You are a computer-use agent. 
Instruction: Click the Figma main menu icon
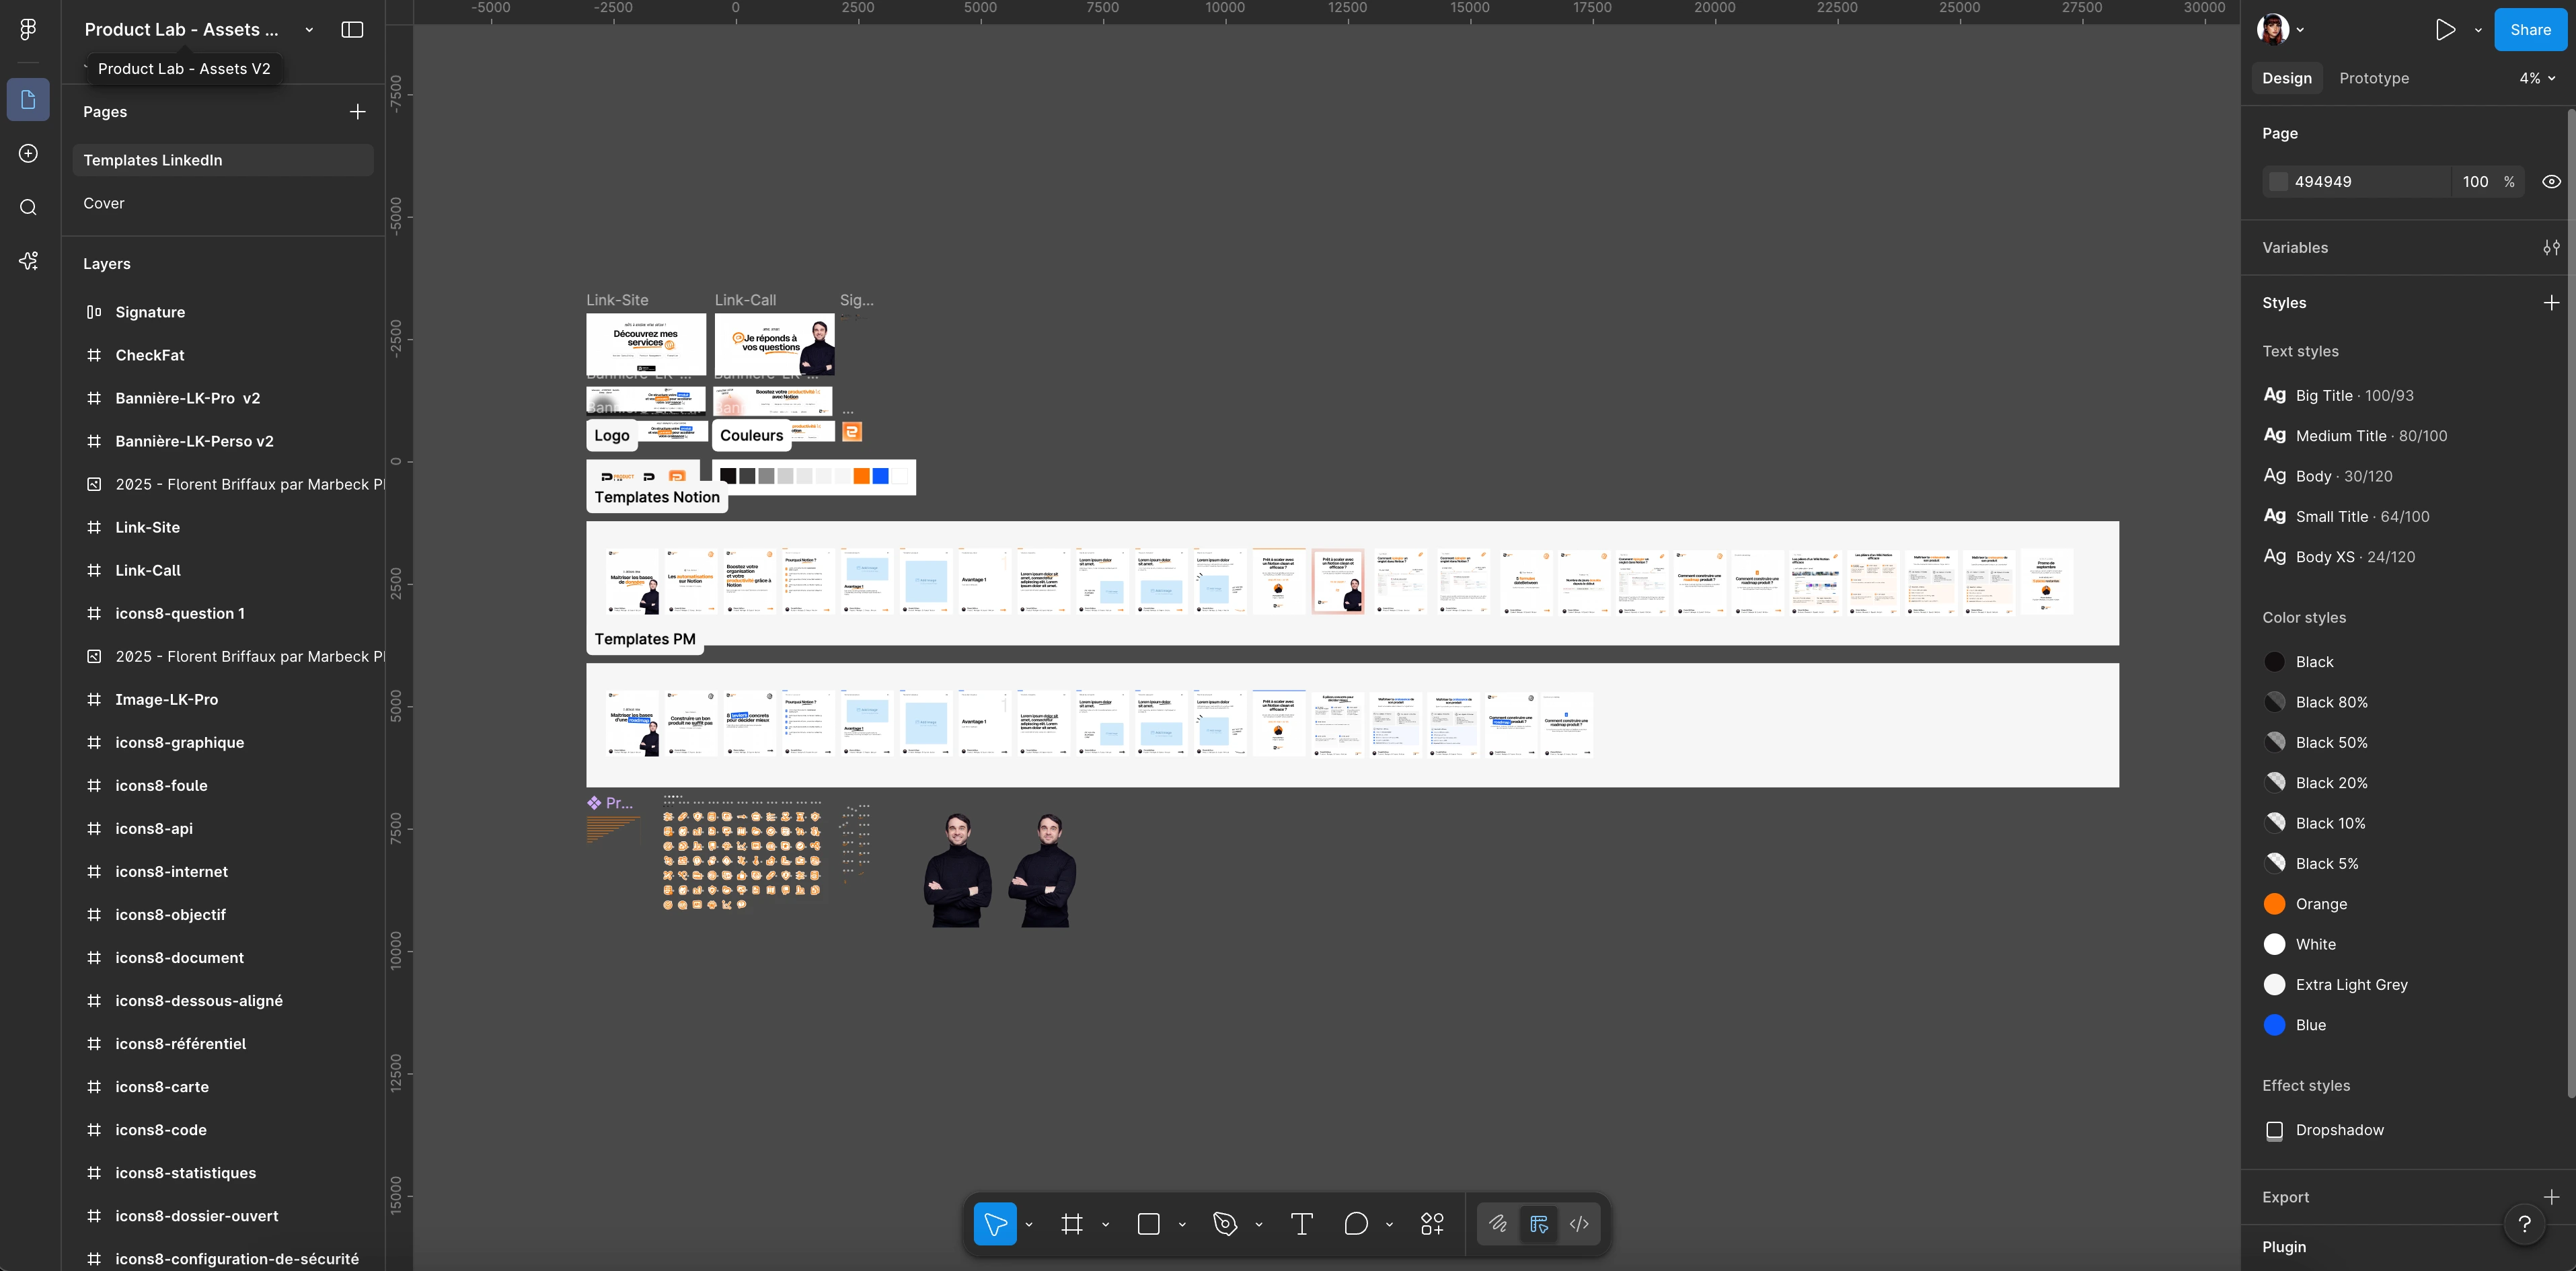[28, 30]
